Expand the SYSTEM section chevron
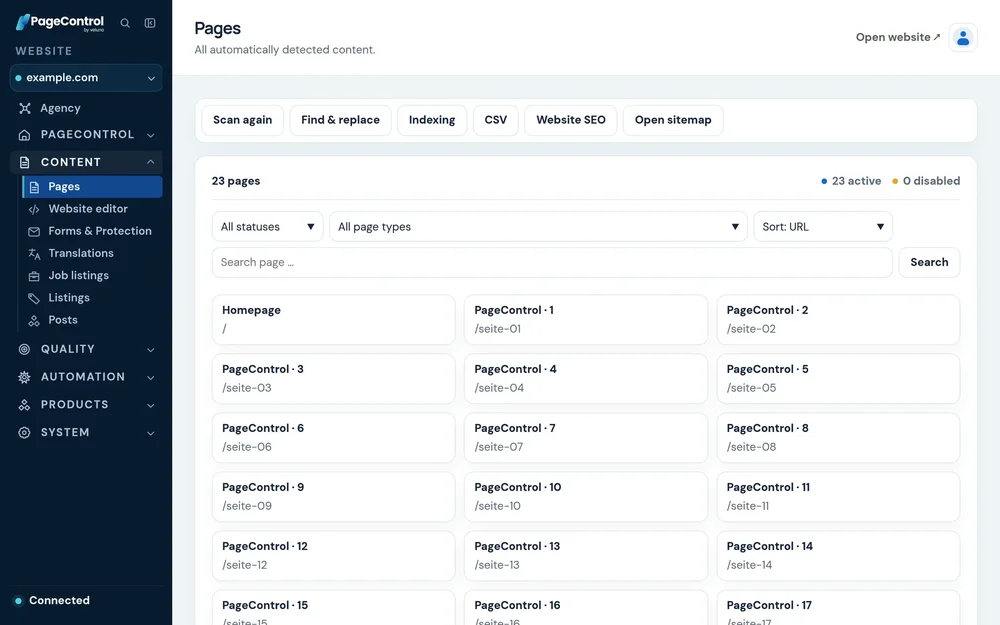The height and width of the screenshot is (625, 1000). click(151, 433)
